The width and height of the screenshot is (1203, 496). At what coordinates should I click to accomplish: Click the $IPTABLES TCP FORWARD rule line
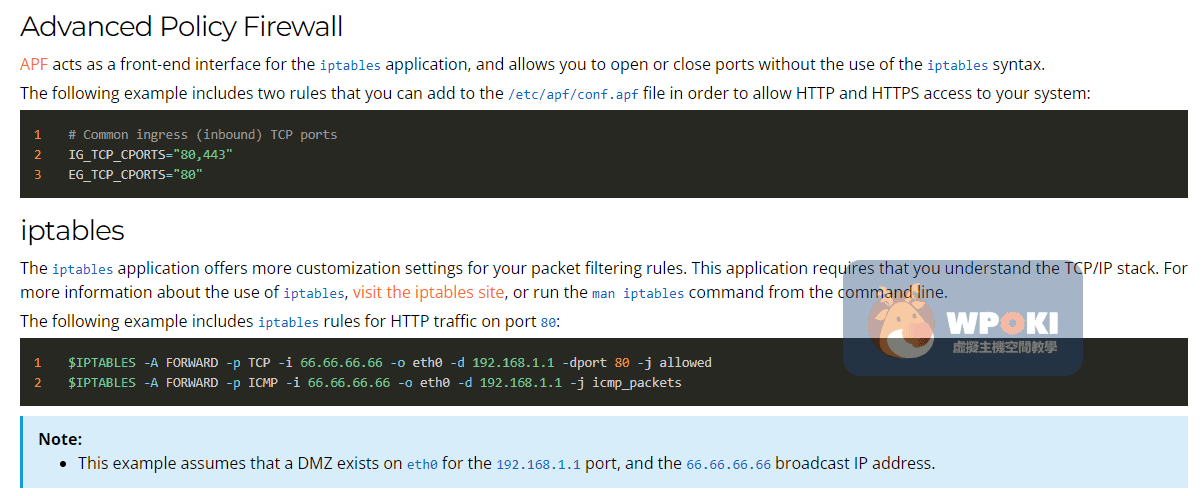coord(390,362)
